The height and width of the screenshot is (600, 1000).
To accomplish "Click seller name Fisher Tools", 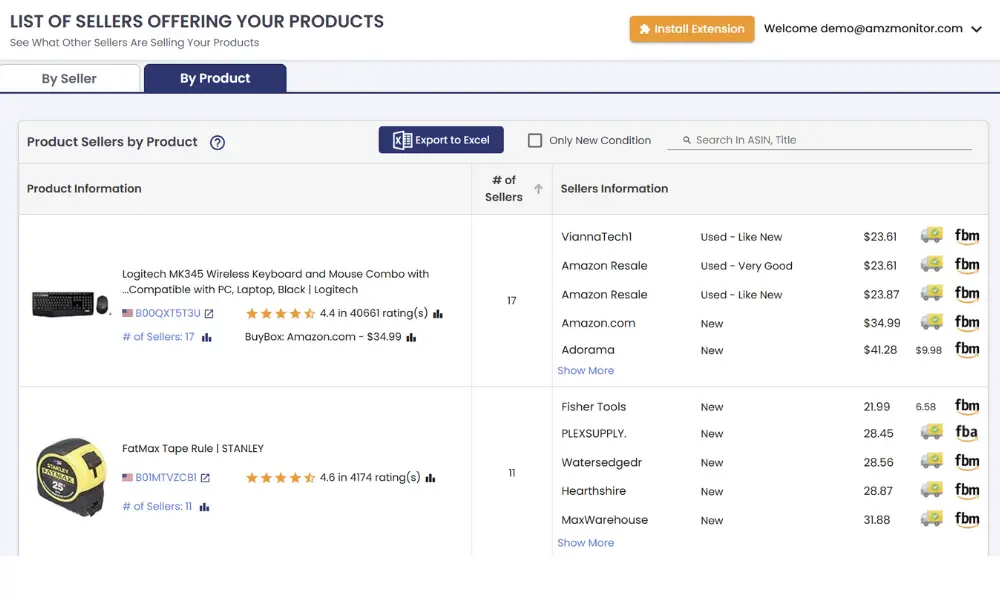I will 594,407.
